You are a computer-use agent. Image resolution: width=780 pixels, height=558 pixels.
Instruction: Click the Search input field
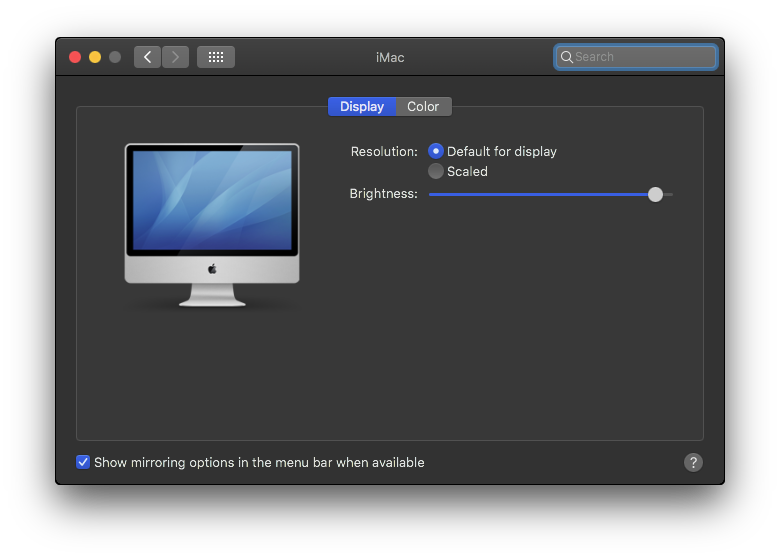click(636, 57)
